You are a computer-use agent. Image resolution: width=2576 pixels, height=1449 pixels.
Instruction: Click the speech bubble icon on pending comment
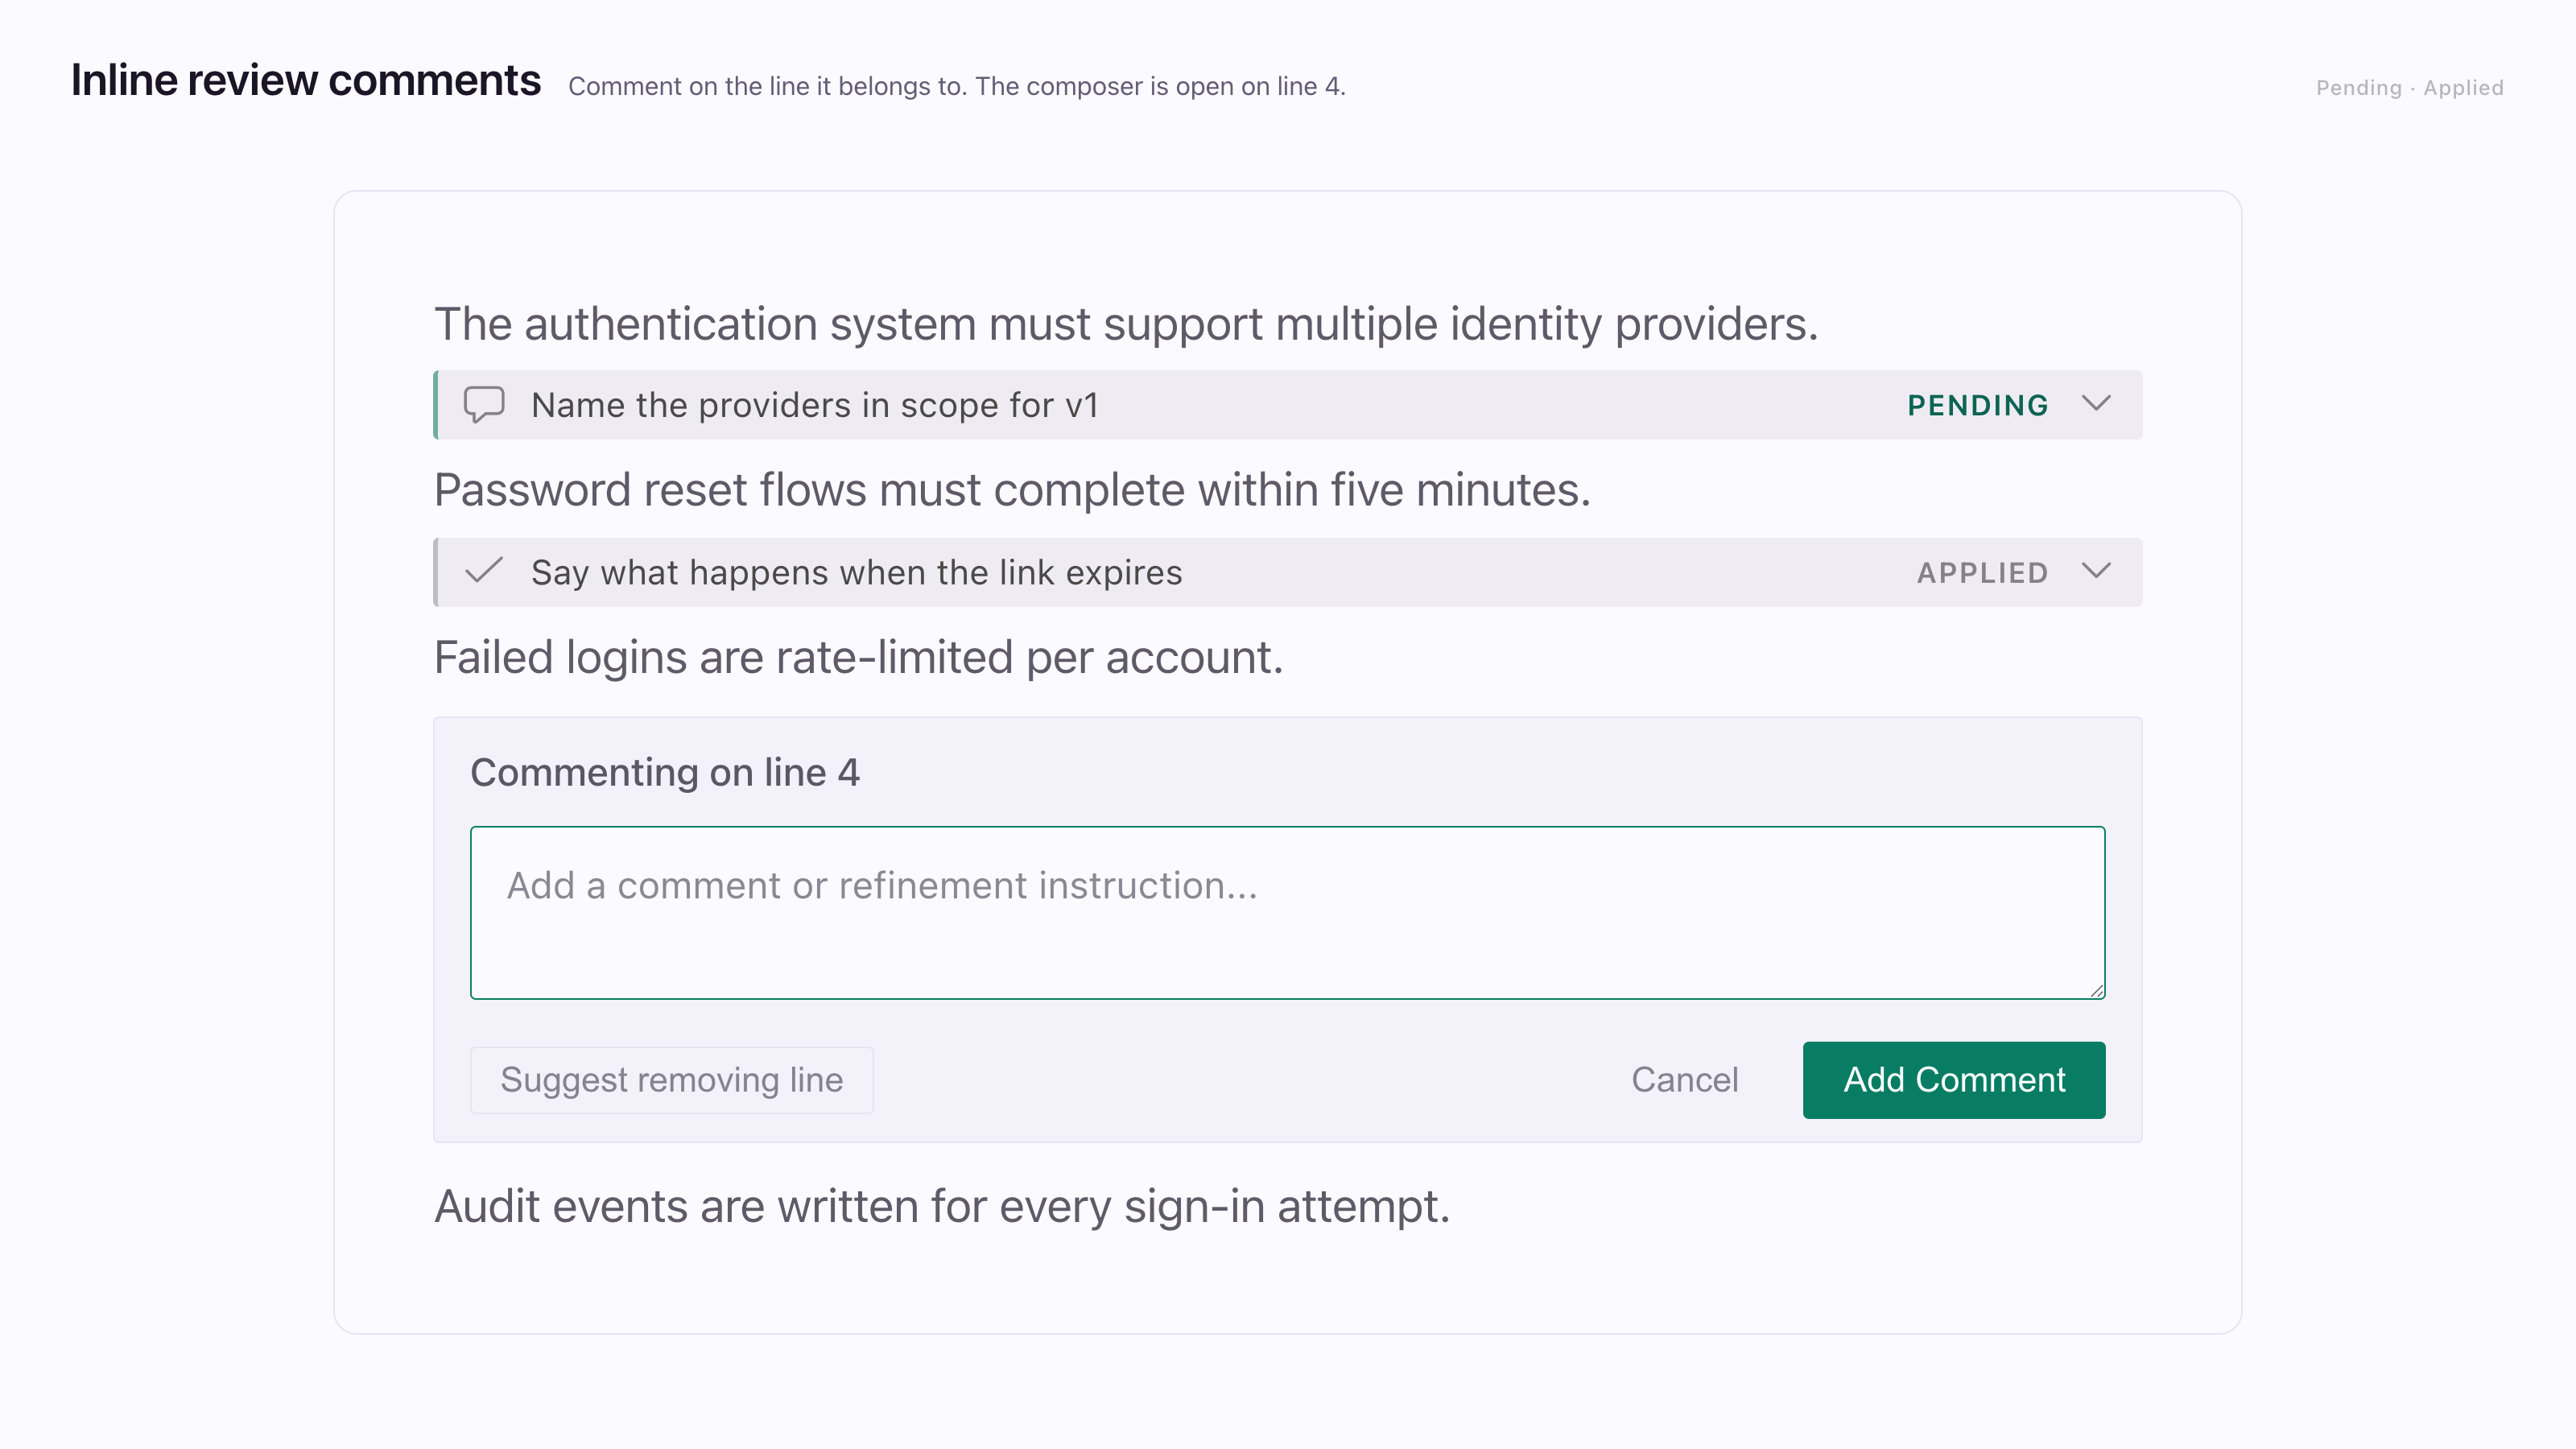[484, 405]
